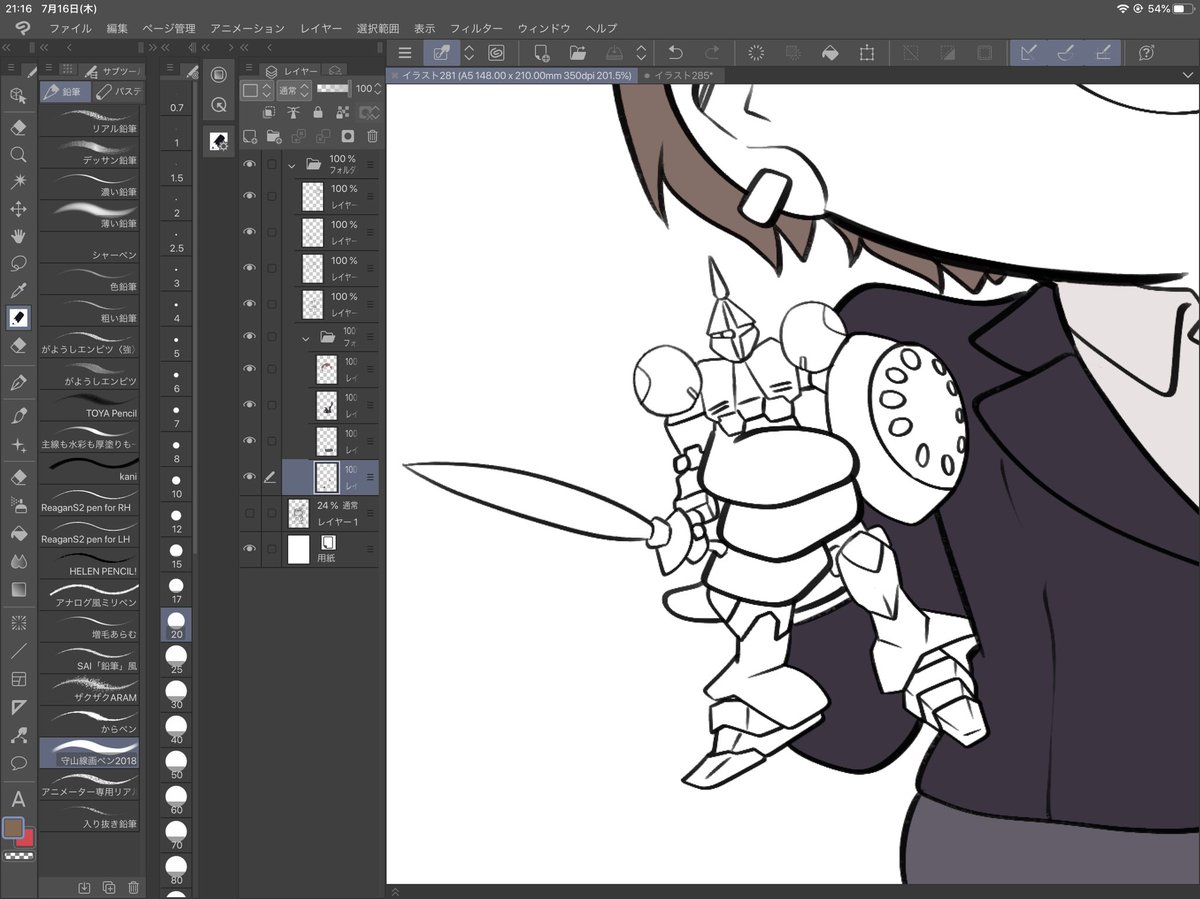Click the red sub color swatch
The image size is (1200, 899).
28,840
